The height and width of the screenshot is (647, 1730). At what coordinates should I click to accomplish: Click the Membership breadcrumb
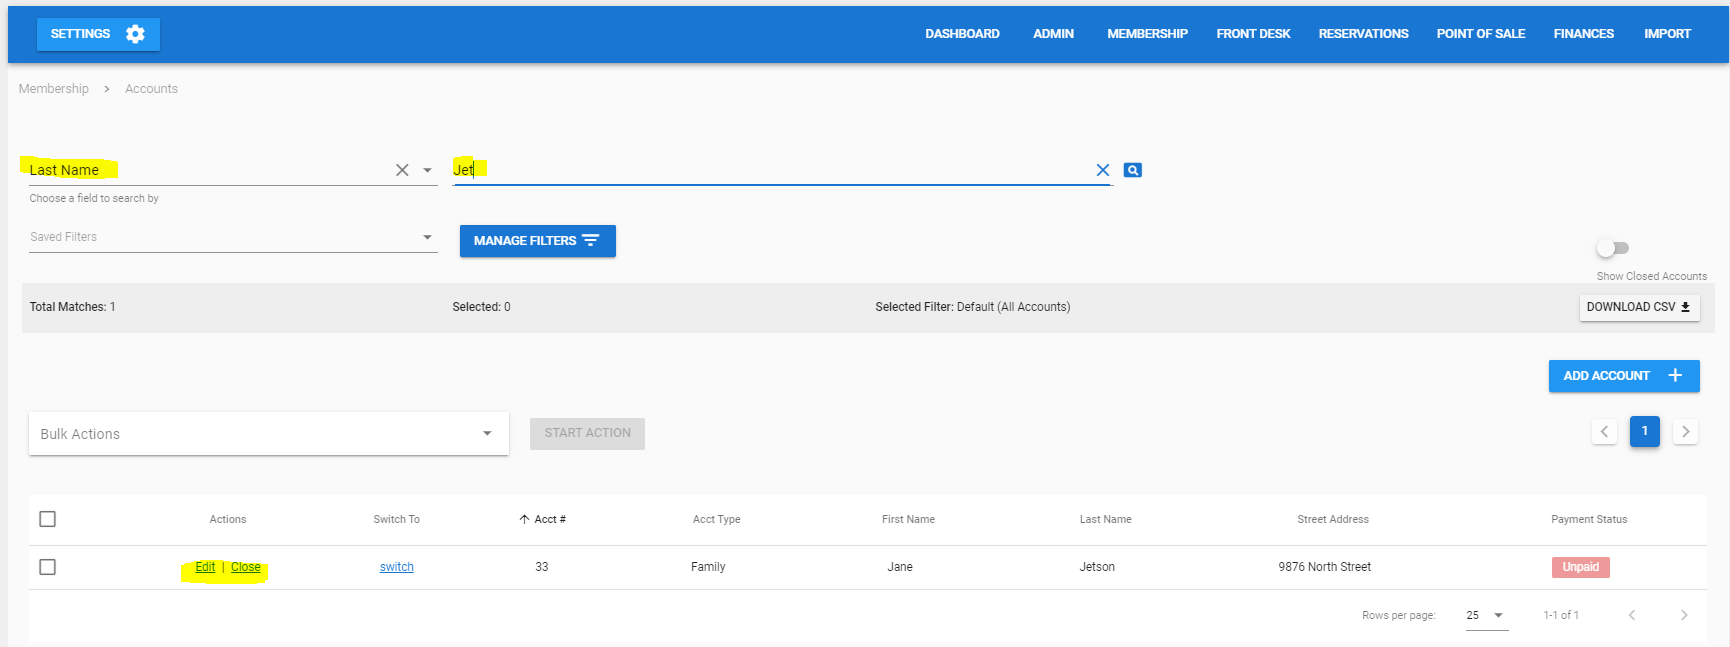54,89
